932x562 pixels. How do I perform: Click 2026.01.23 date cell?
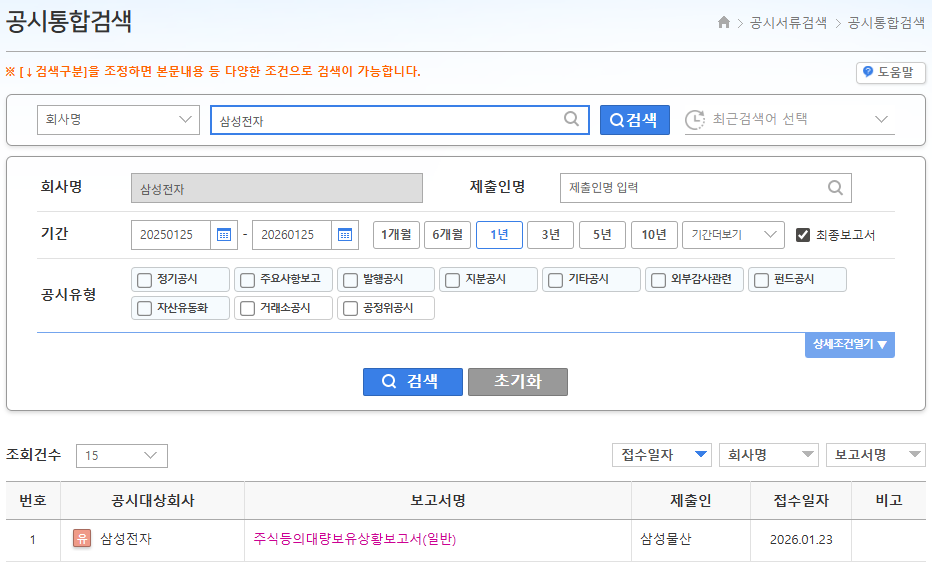801,539
